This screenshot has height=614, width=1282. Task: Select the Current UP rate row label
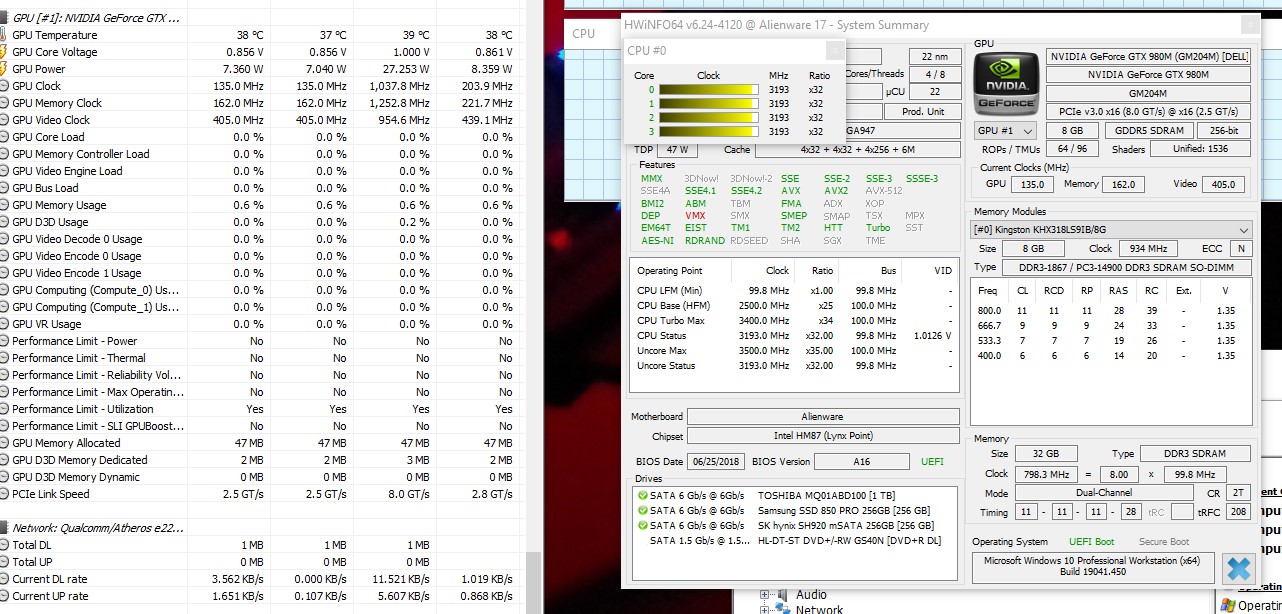tap(50, 596)
